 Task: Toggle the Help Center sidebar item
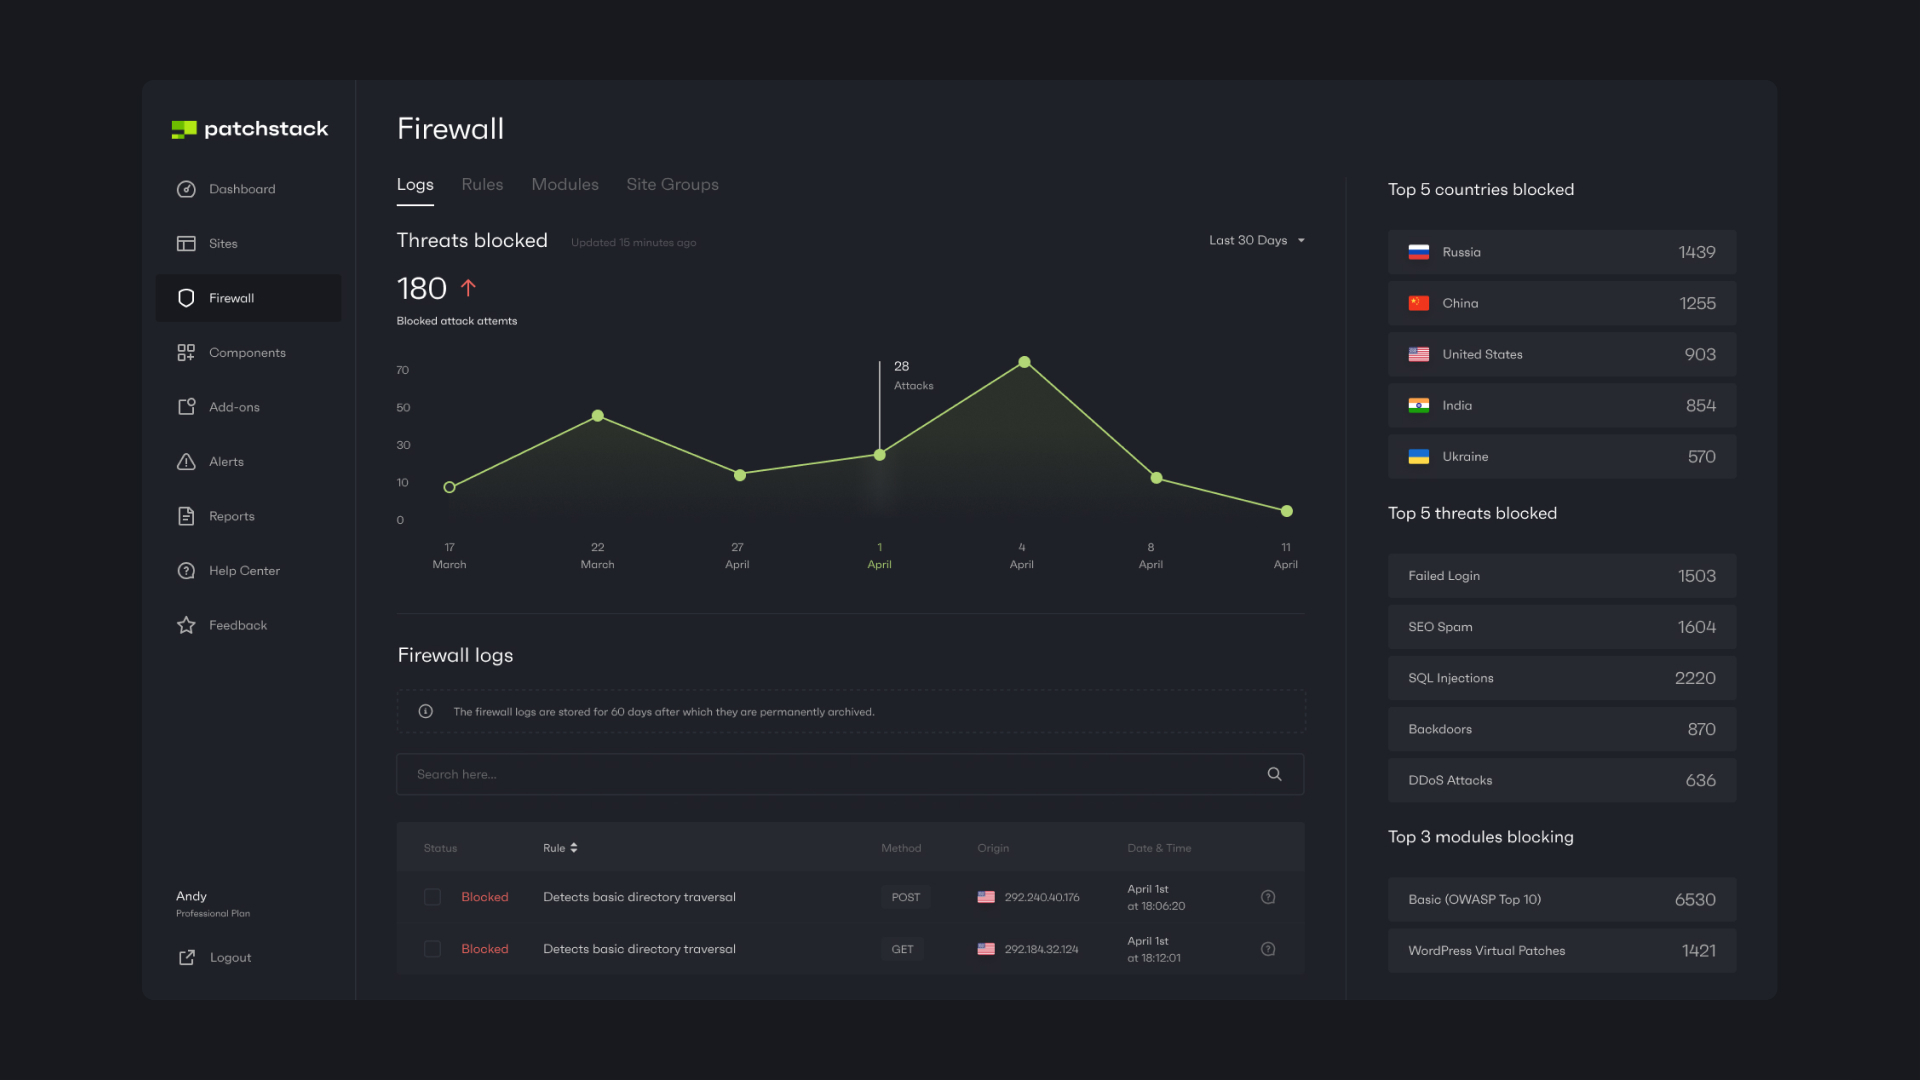point(244,572)
